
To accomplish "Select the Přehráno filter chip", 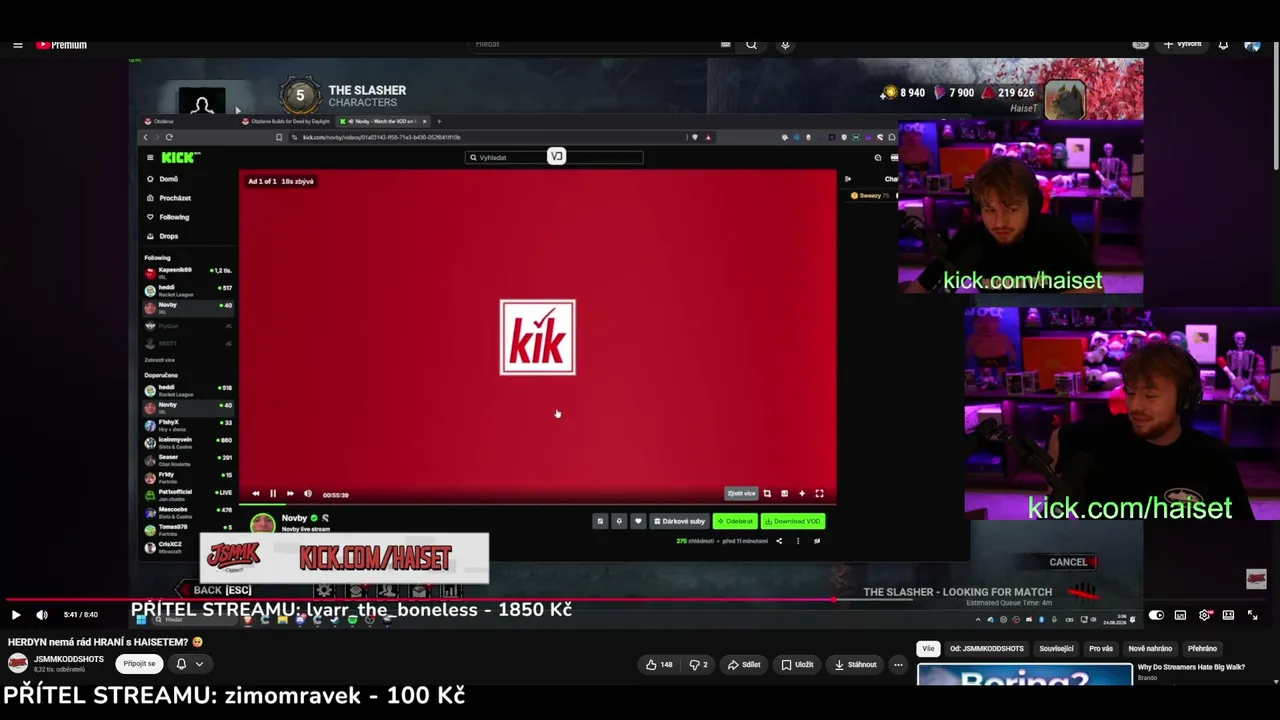I will 1202,648.
